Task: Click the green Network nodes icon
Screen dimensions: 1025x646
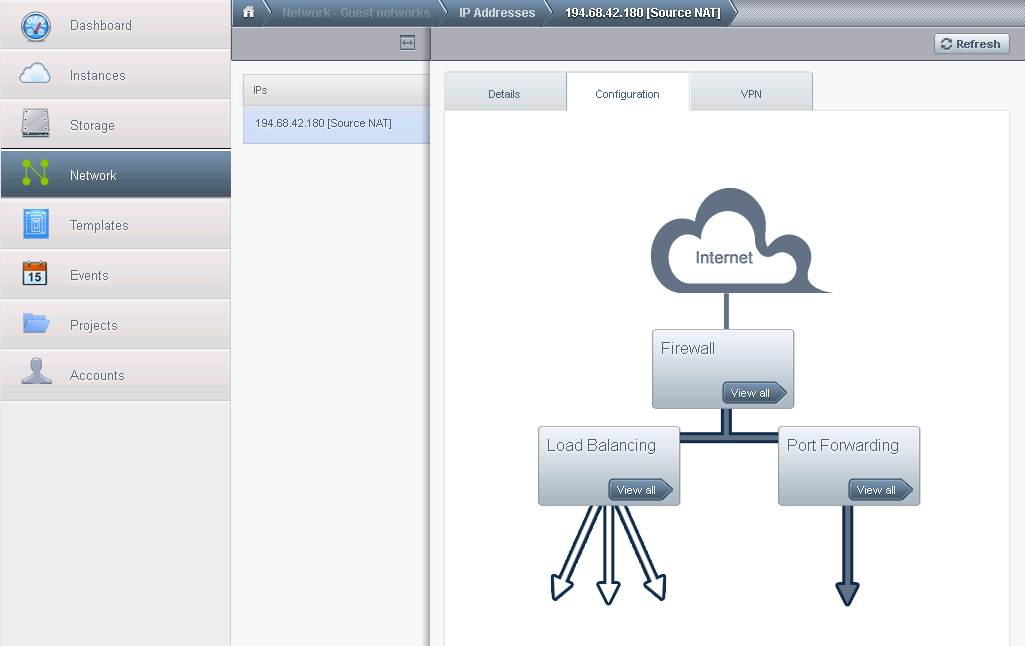Action: tap(35, 174)
